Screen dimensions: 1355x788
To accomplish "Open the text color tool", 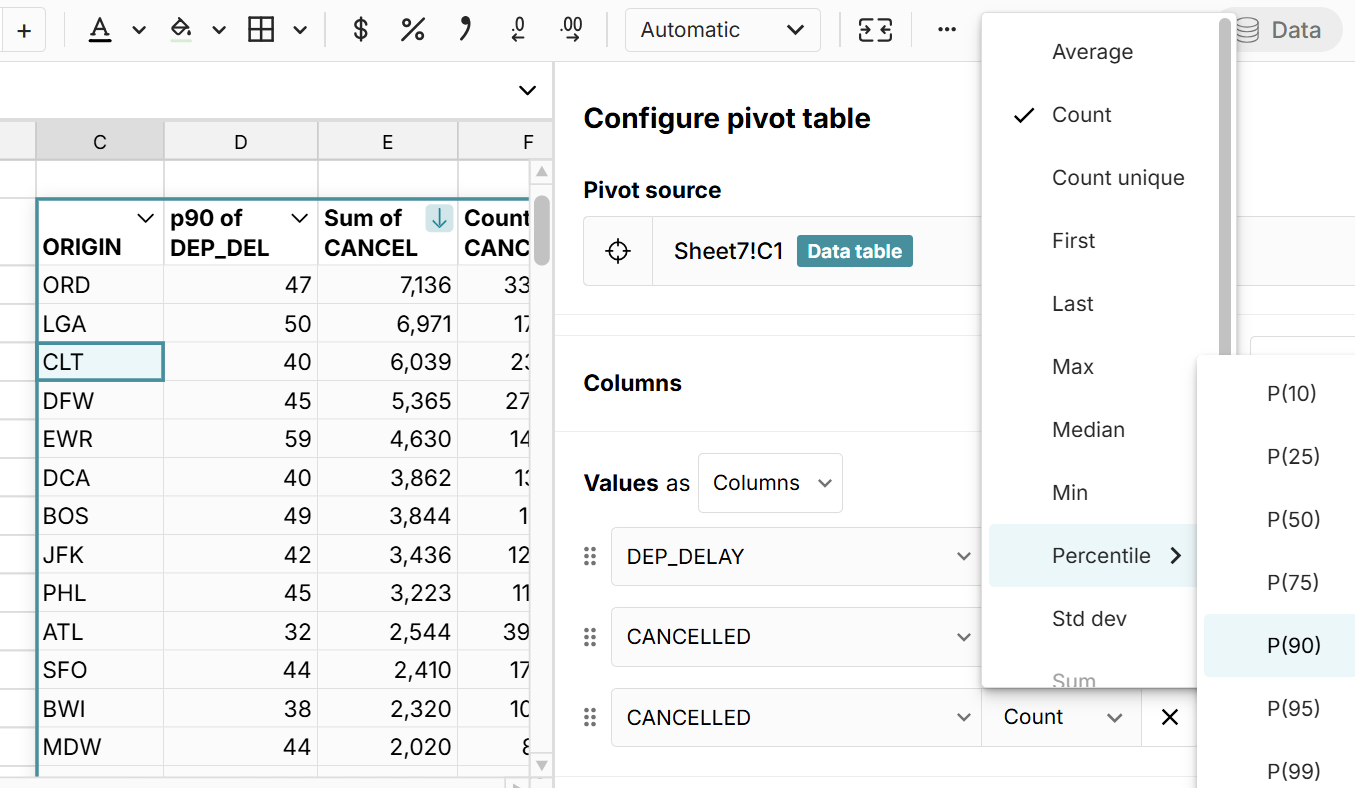I will tap(100, 29).
